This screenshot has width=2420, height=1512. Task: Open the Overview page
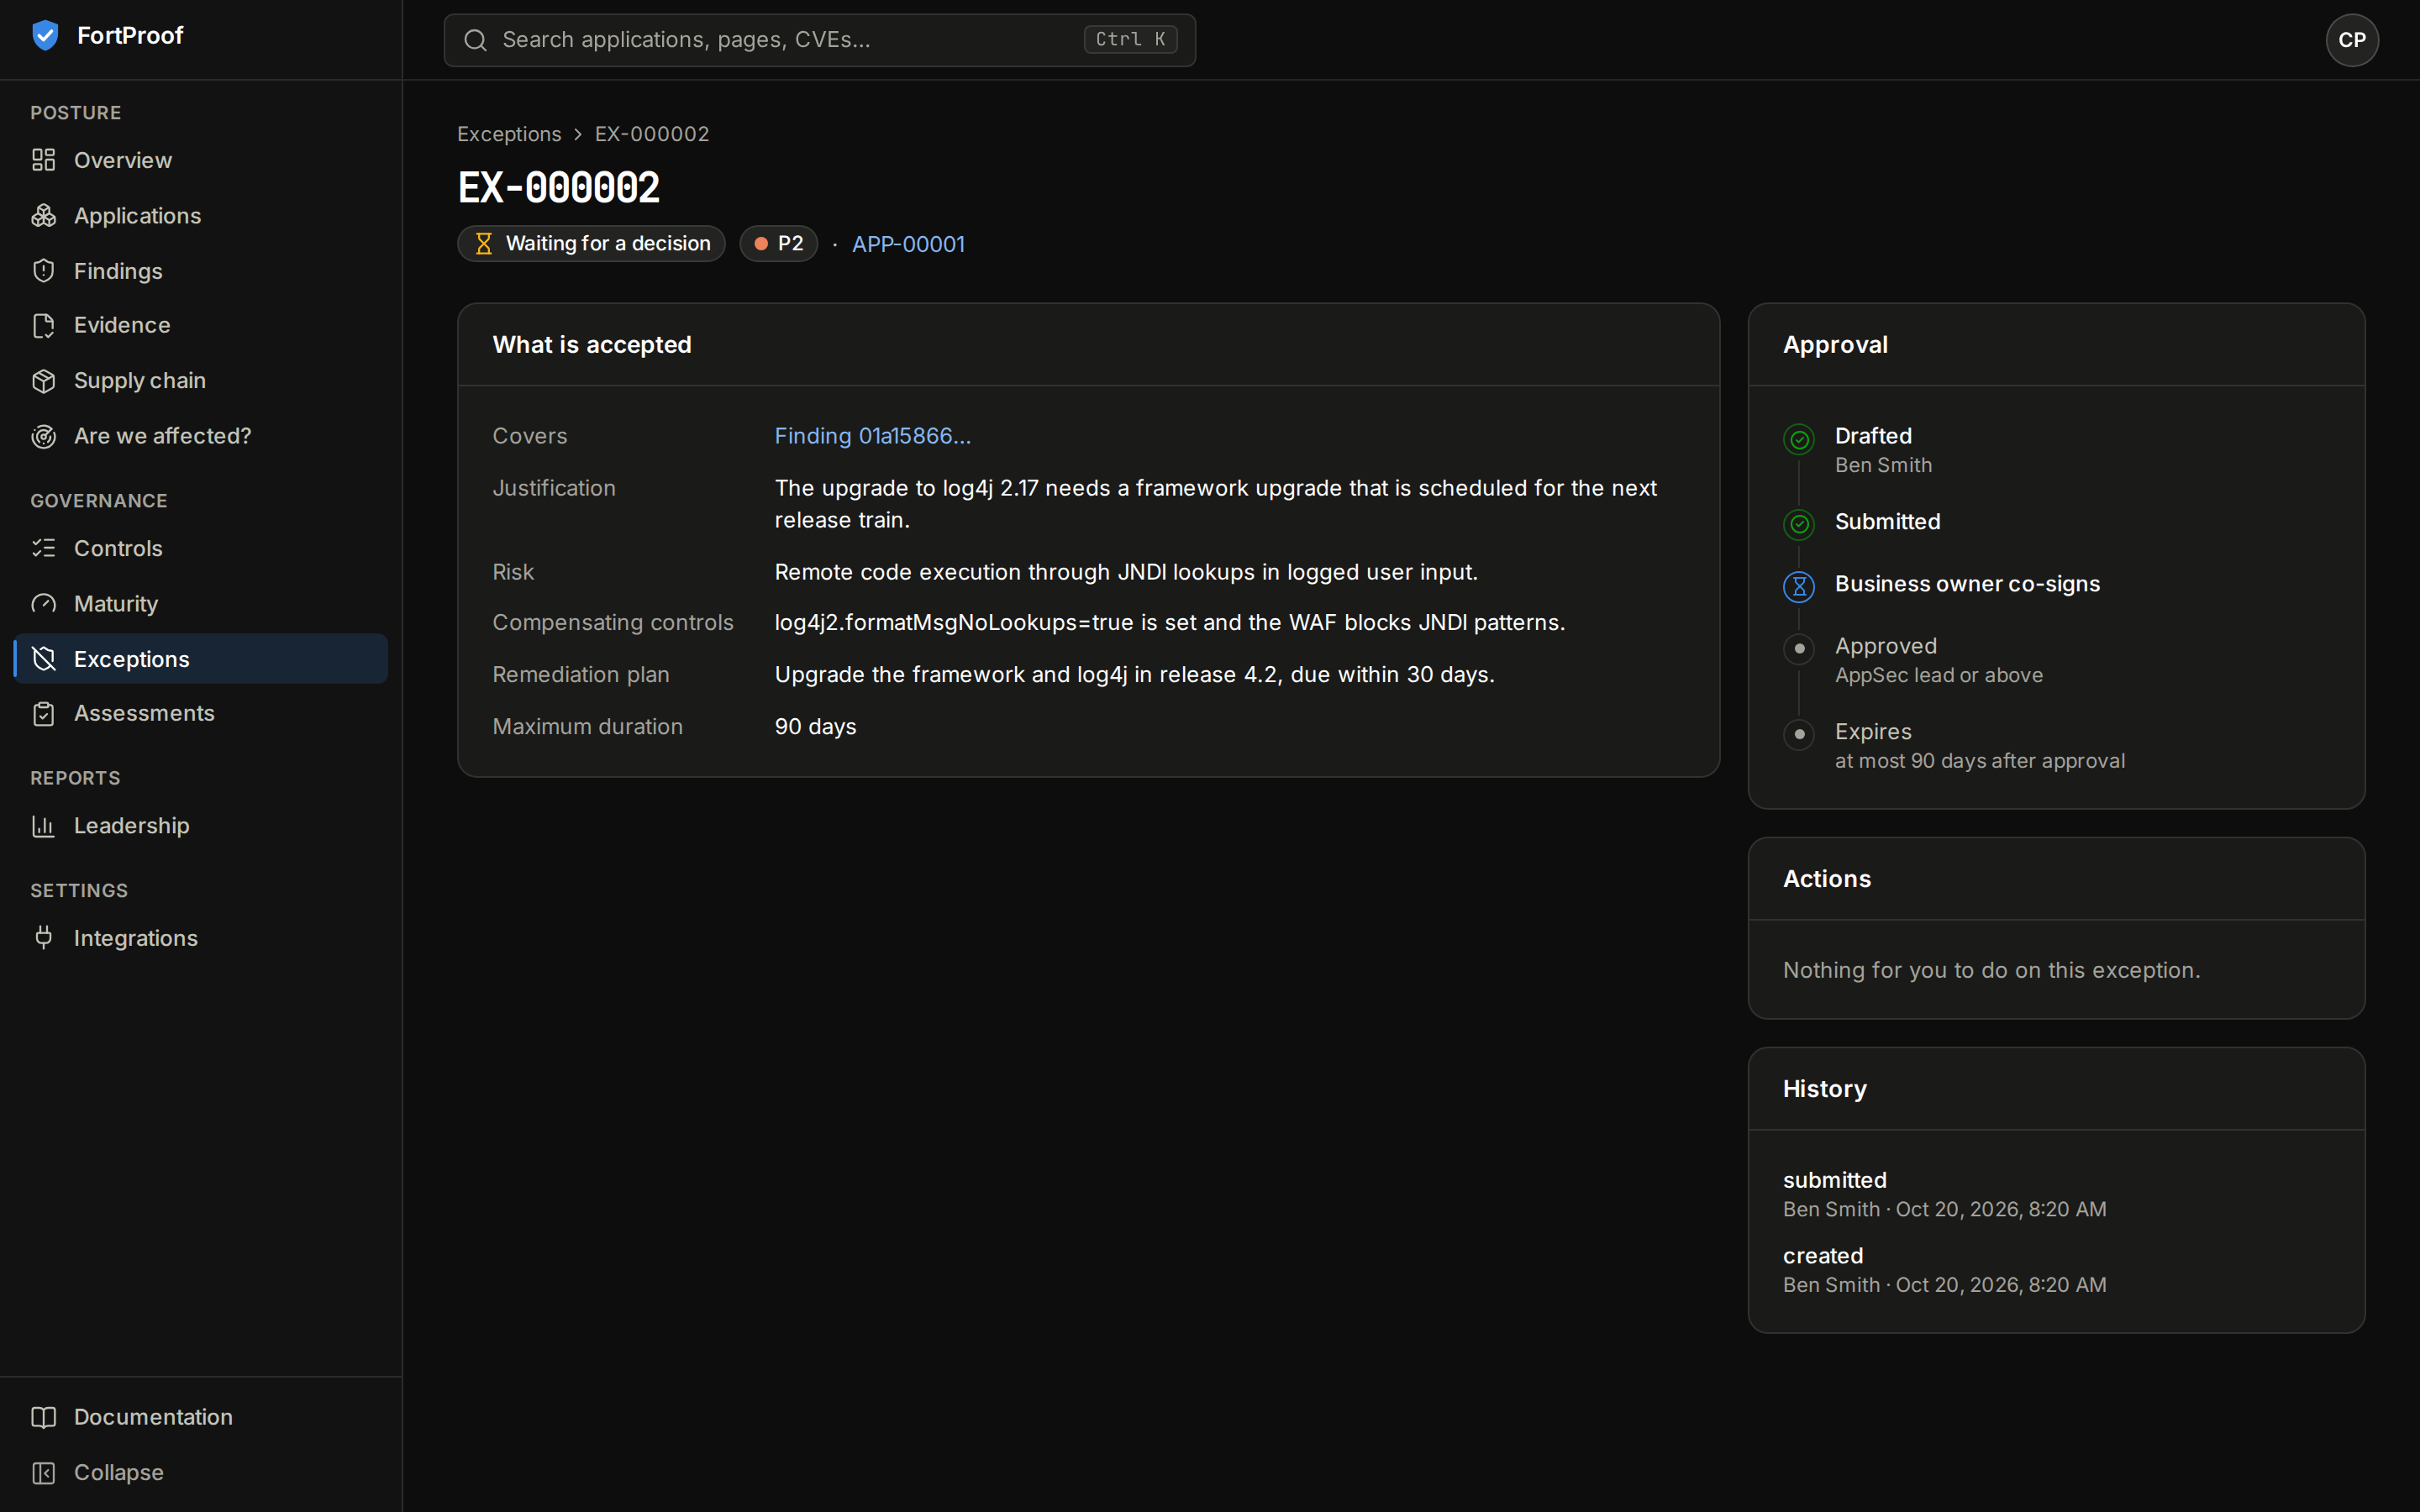[x=201, y=160]
